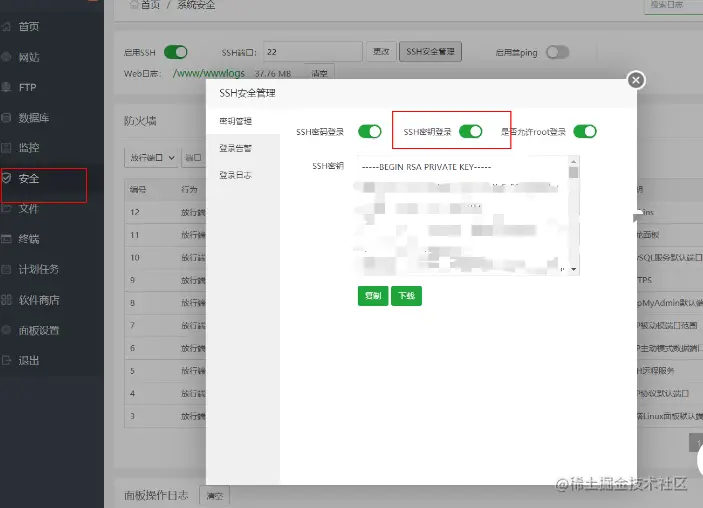Click the 端口 input next to dropdown
Screen dimensions: 703x508
click(x=194, y=157)
